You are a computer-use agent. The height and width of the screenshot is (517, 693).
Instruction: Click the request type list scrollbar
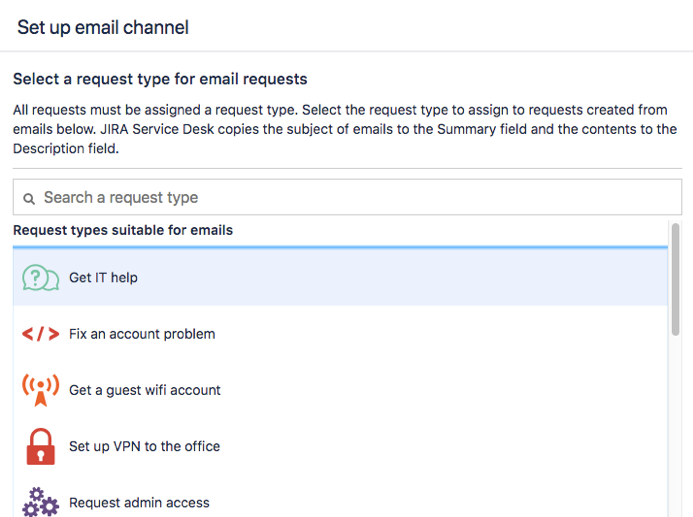pos(675,279)
